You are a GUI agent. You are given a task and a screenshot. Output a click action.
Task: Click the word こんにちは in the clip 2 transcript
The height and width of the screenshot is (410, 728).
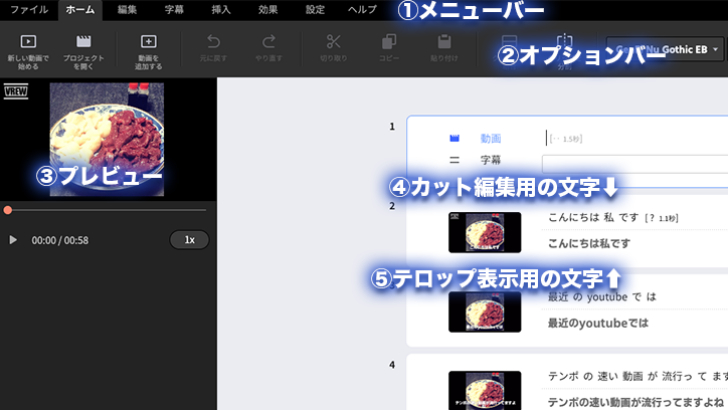coord(574,217)
